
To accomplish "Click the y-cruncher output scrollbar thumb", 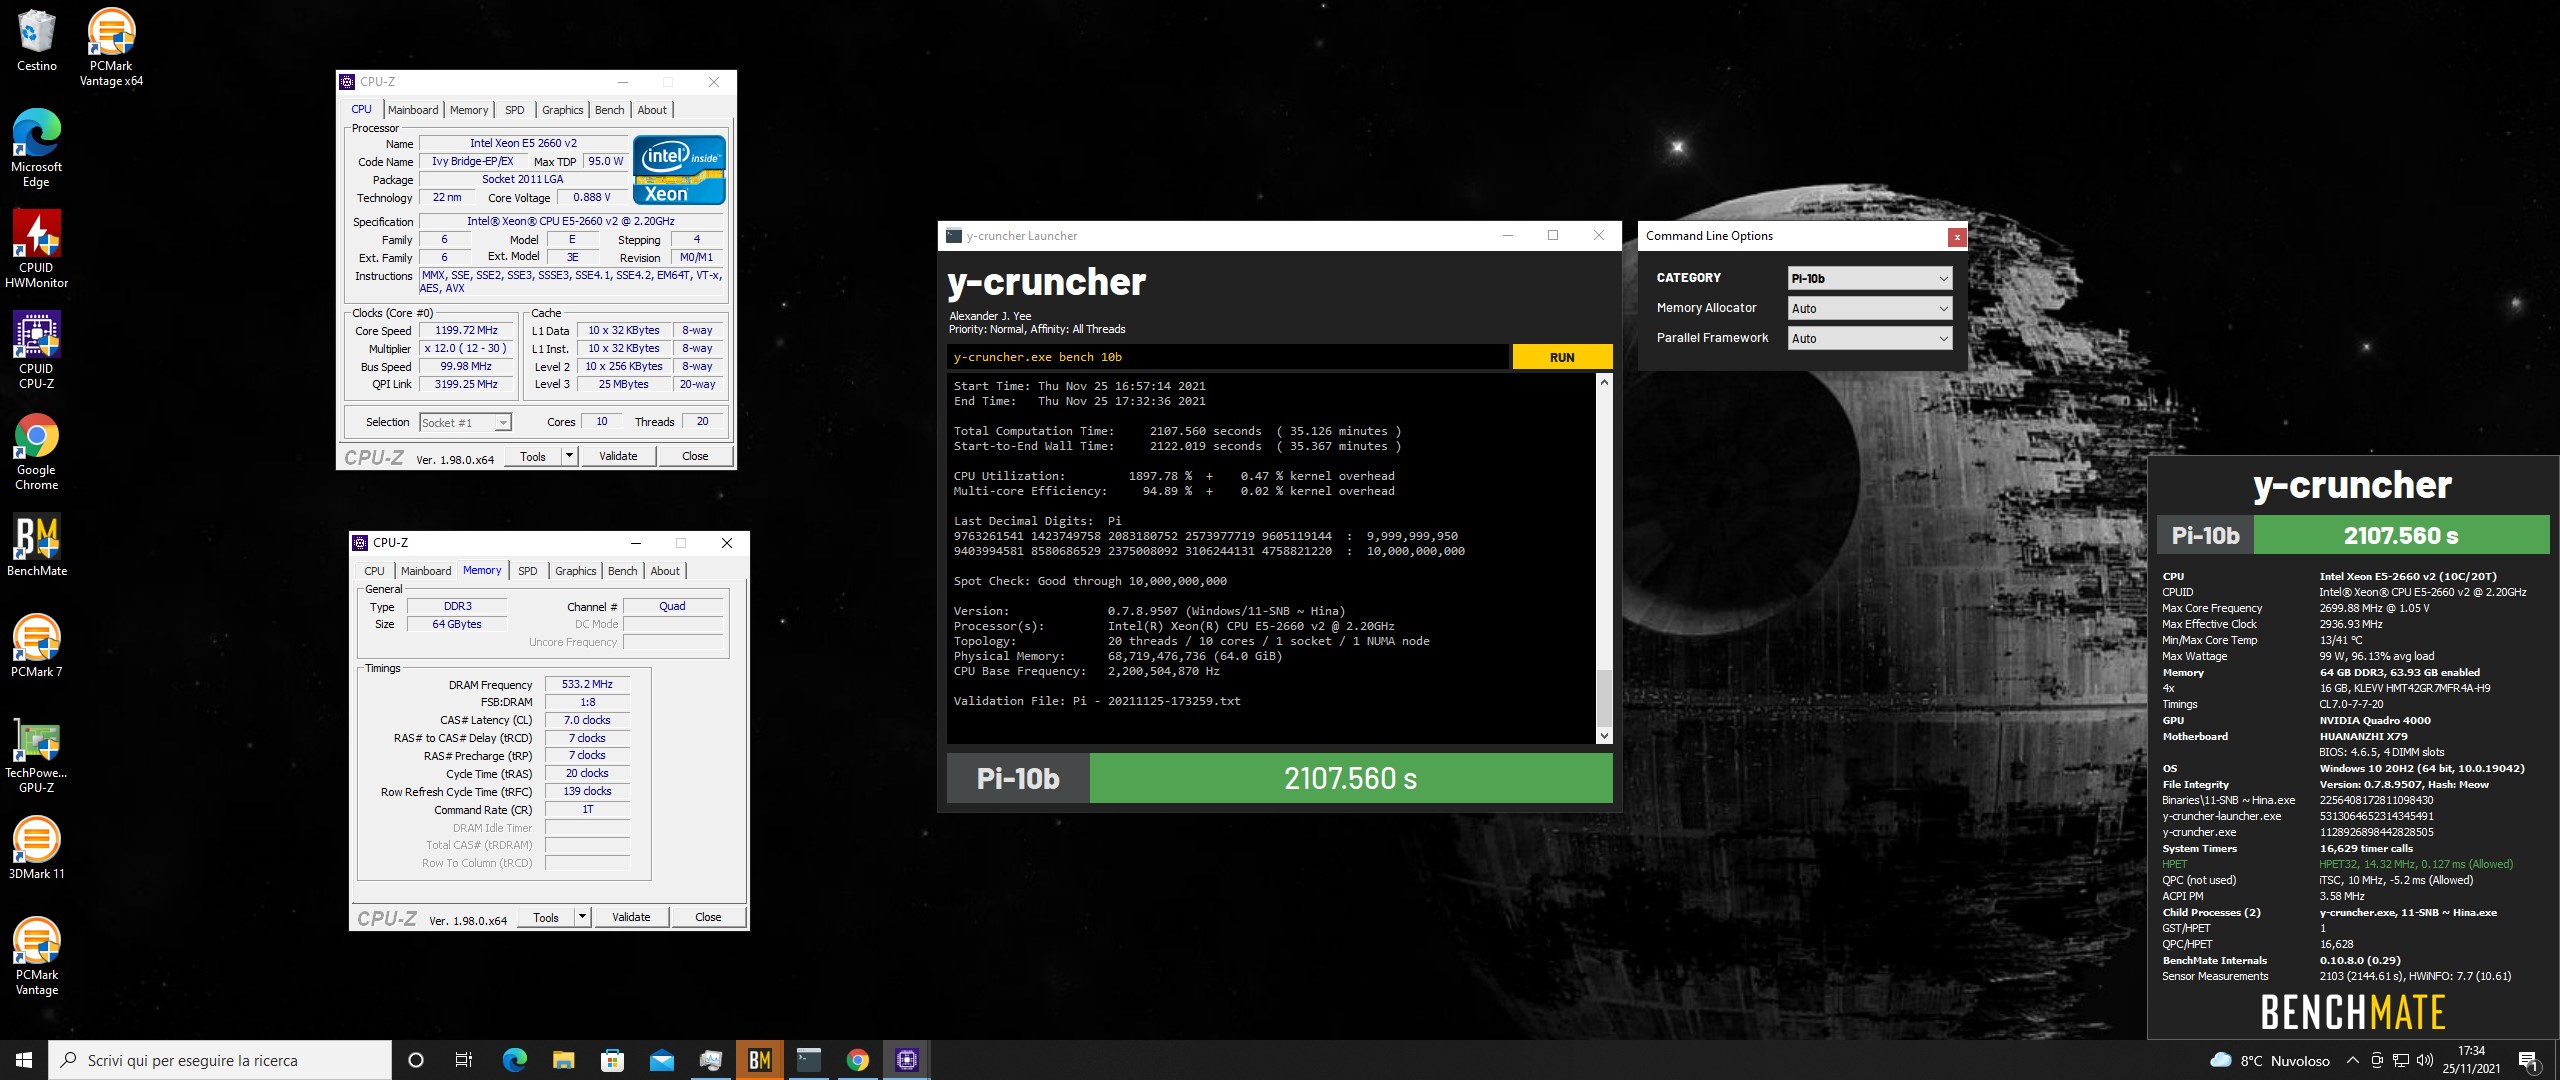I will (1604, 698).
